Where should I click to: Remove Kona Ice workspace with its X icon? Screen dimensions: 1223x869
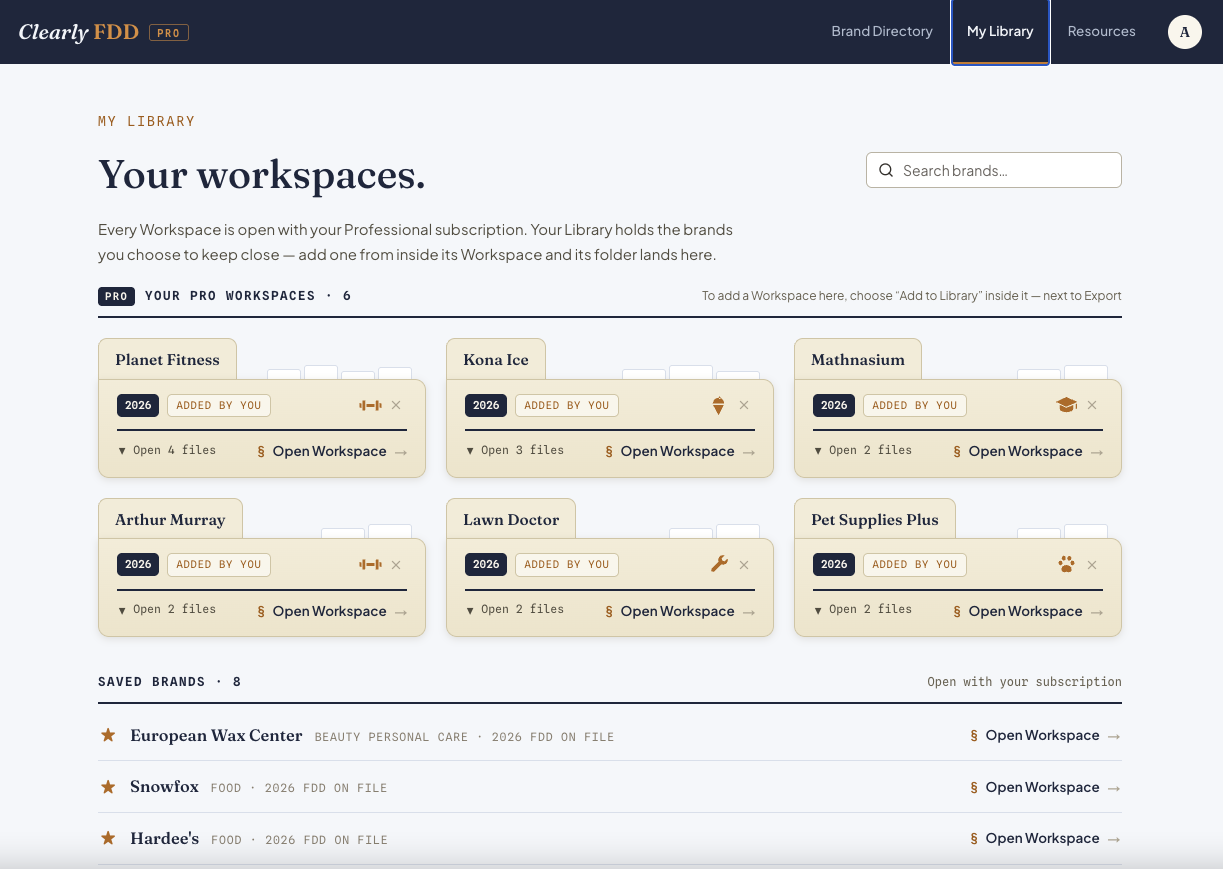744,405
